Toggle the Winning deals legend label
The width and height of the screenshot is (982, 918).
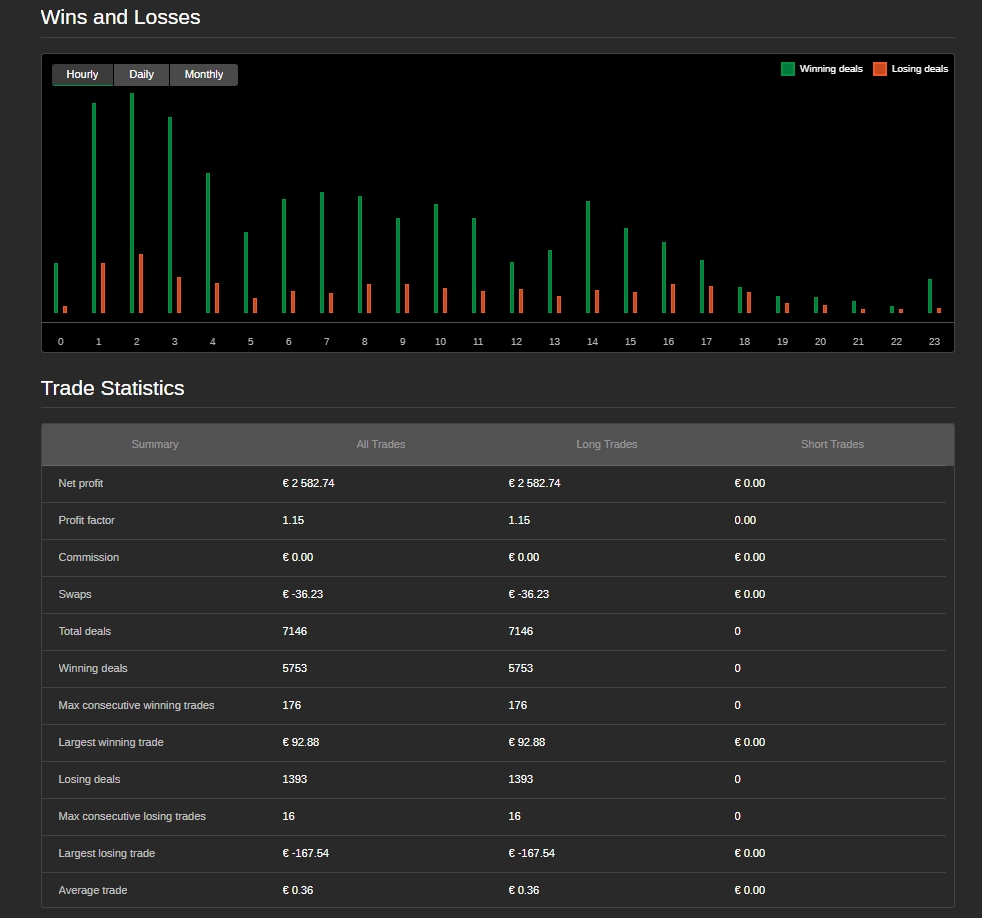pyautogui.click(x=831, y=69)
